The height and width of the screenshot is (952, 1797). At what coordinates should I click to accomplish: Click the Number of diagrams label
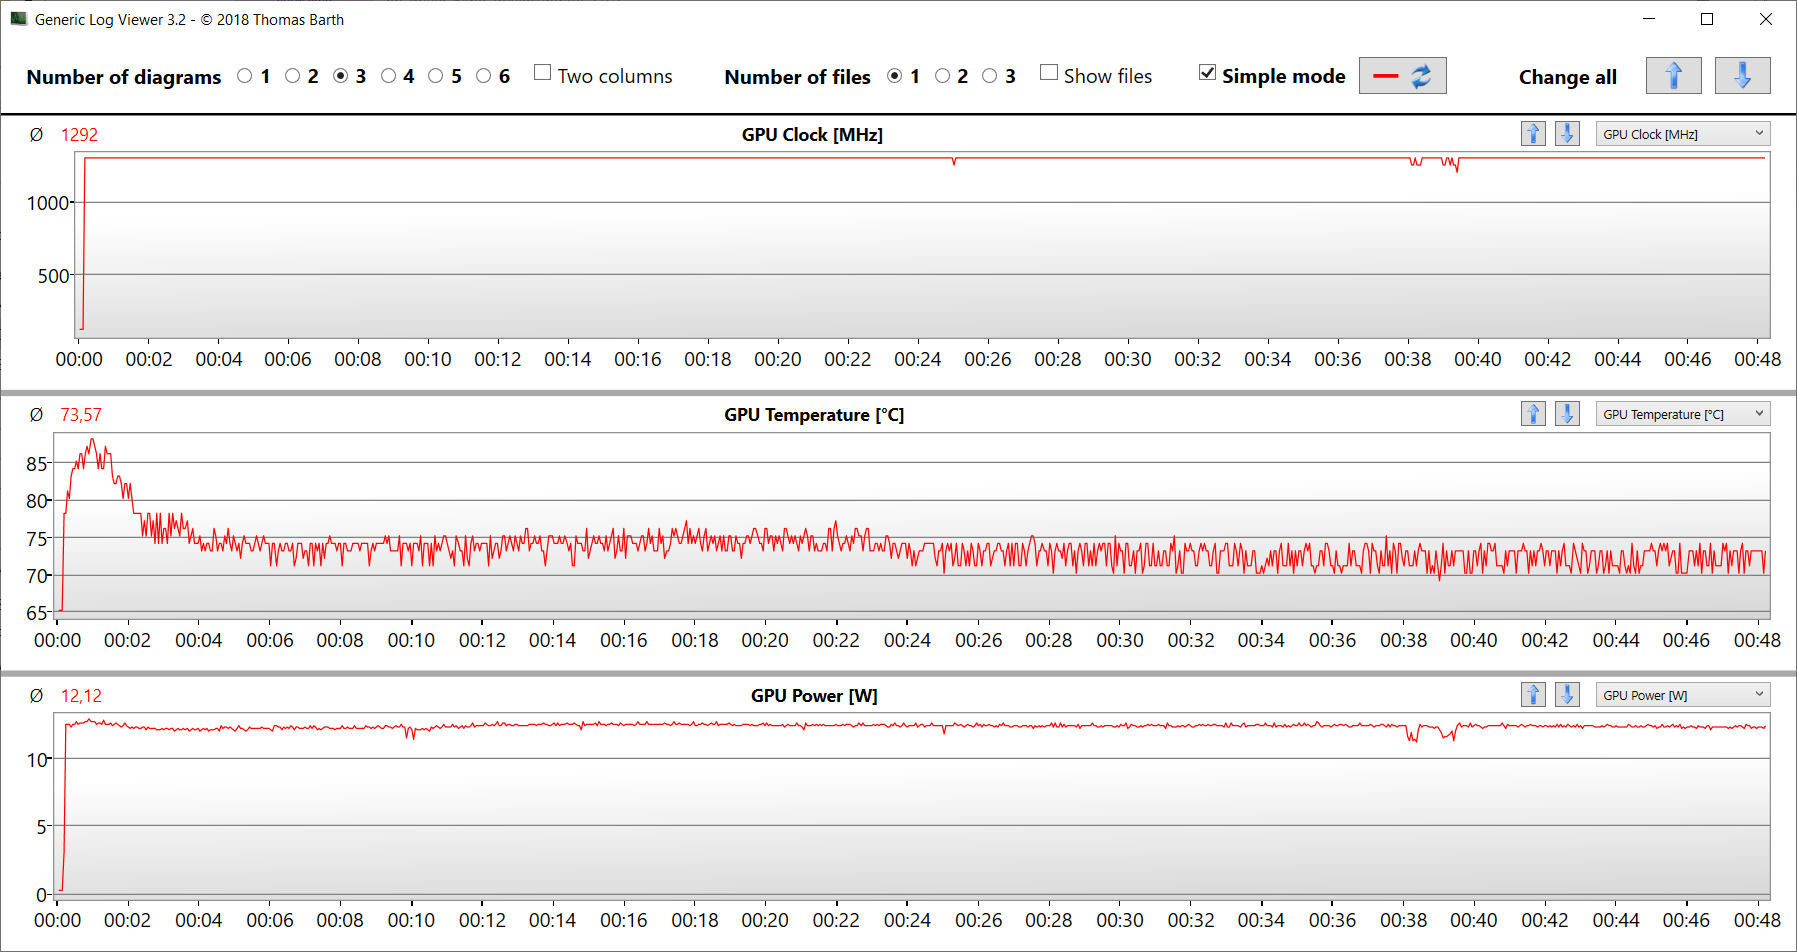(124, 77)
